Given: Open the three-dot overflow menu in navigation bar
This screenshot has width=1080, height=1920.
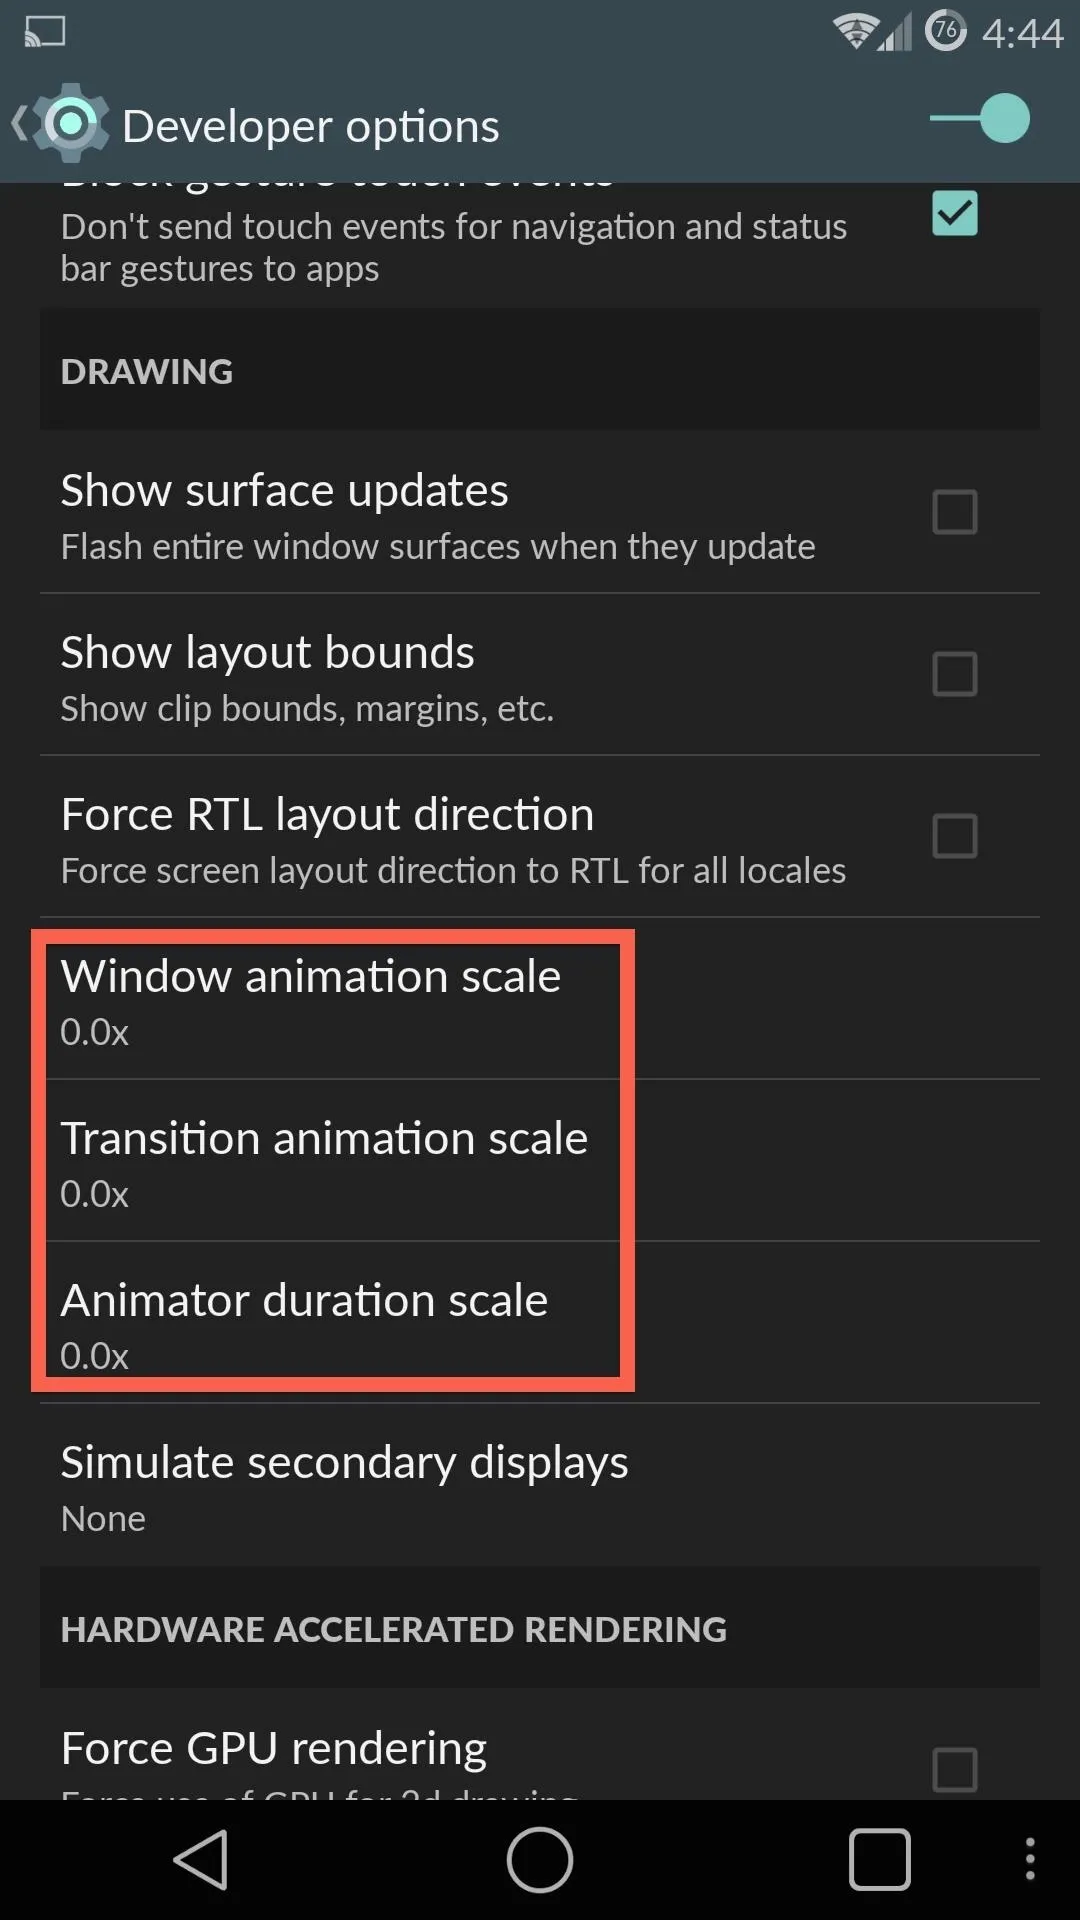Looking at the screenshot, I should pyautogui.click(x=1030, y=1860).
